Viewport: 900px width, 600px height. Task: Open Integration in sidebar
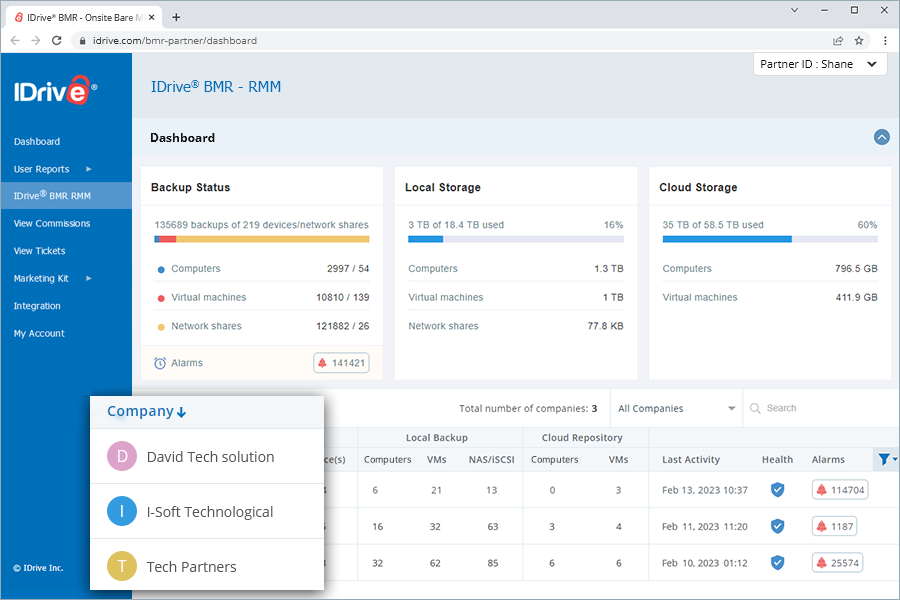(37, 306)
